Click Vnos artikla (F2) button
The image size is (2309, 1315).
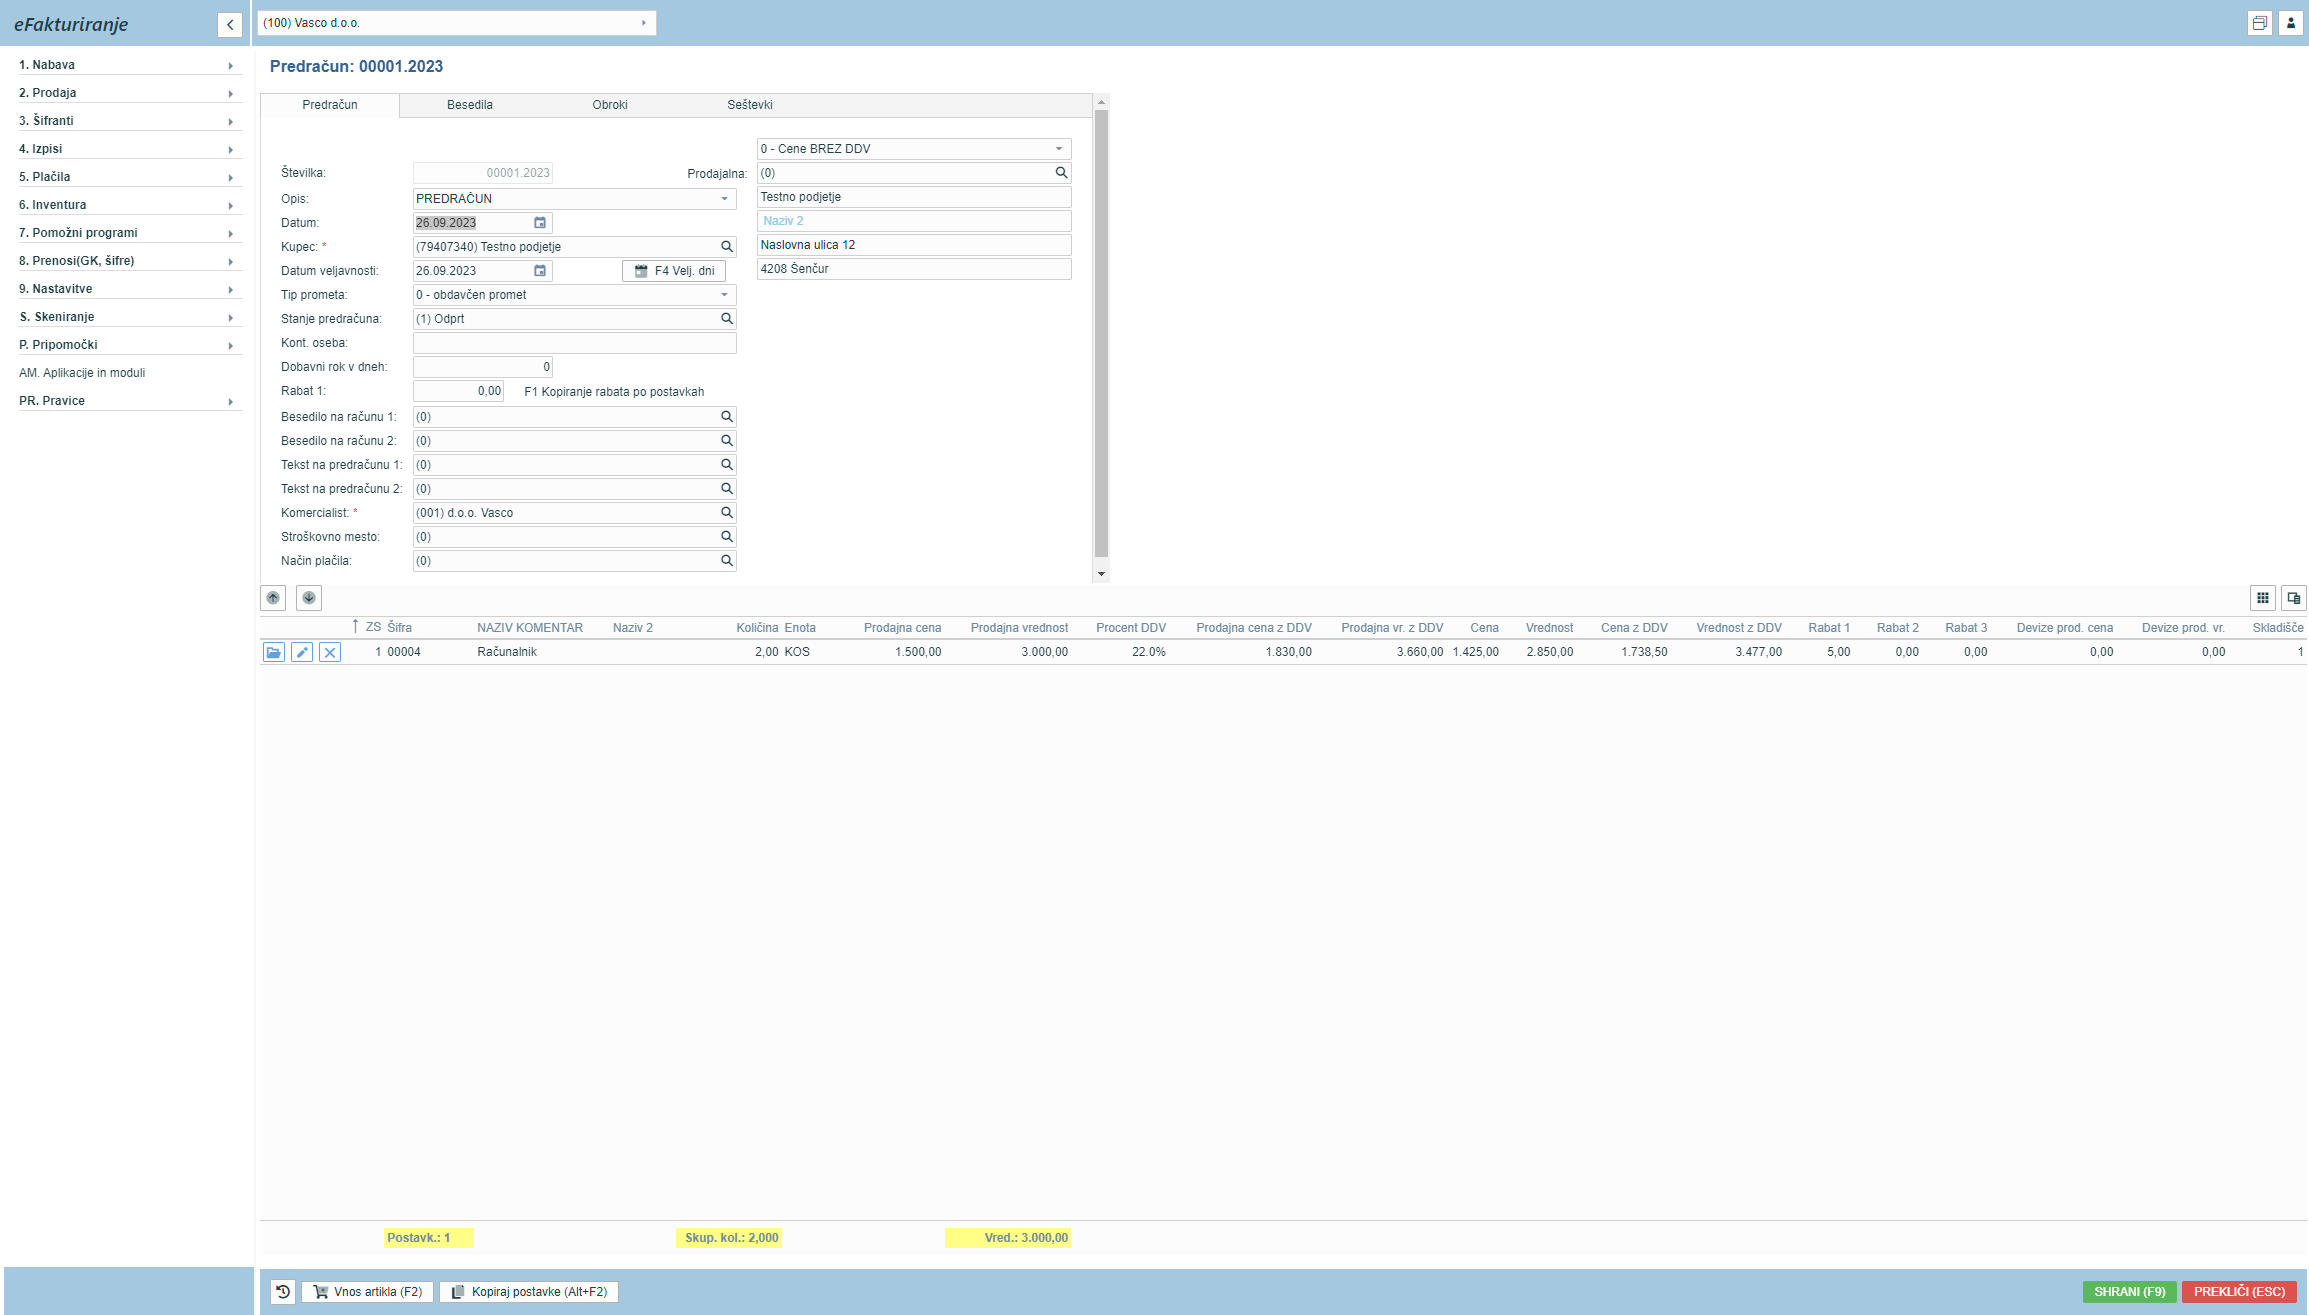pos(368,1292)
